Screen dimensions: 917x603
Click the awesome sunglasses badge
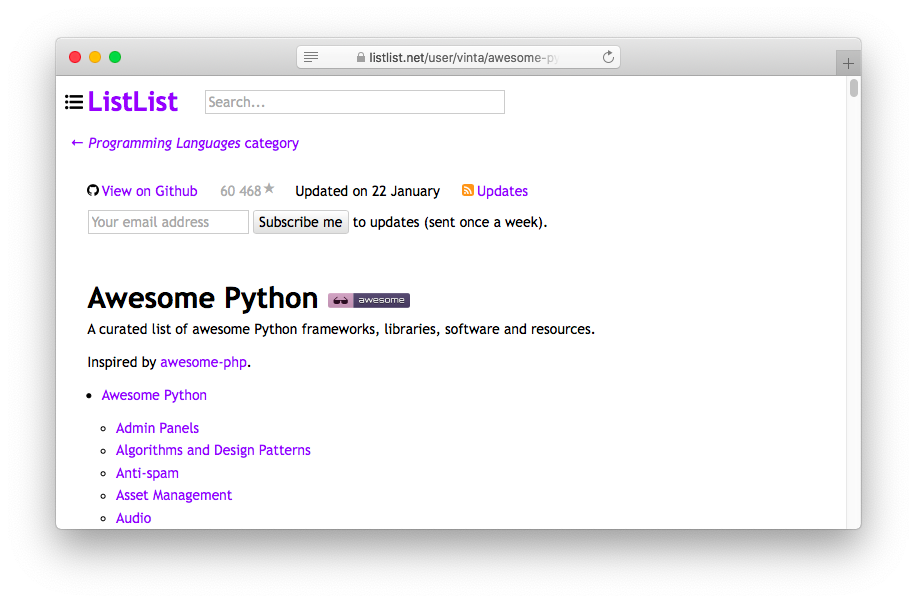[x=369, y=300]
